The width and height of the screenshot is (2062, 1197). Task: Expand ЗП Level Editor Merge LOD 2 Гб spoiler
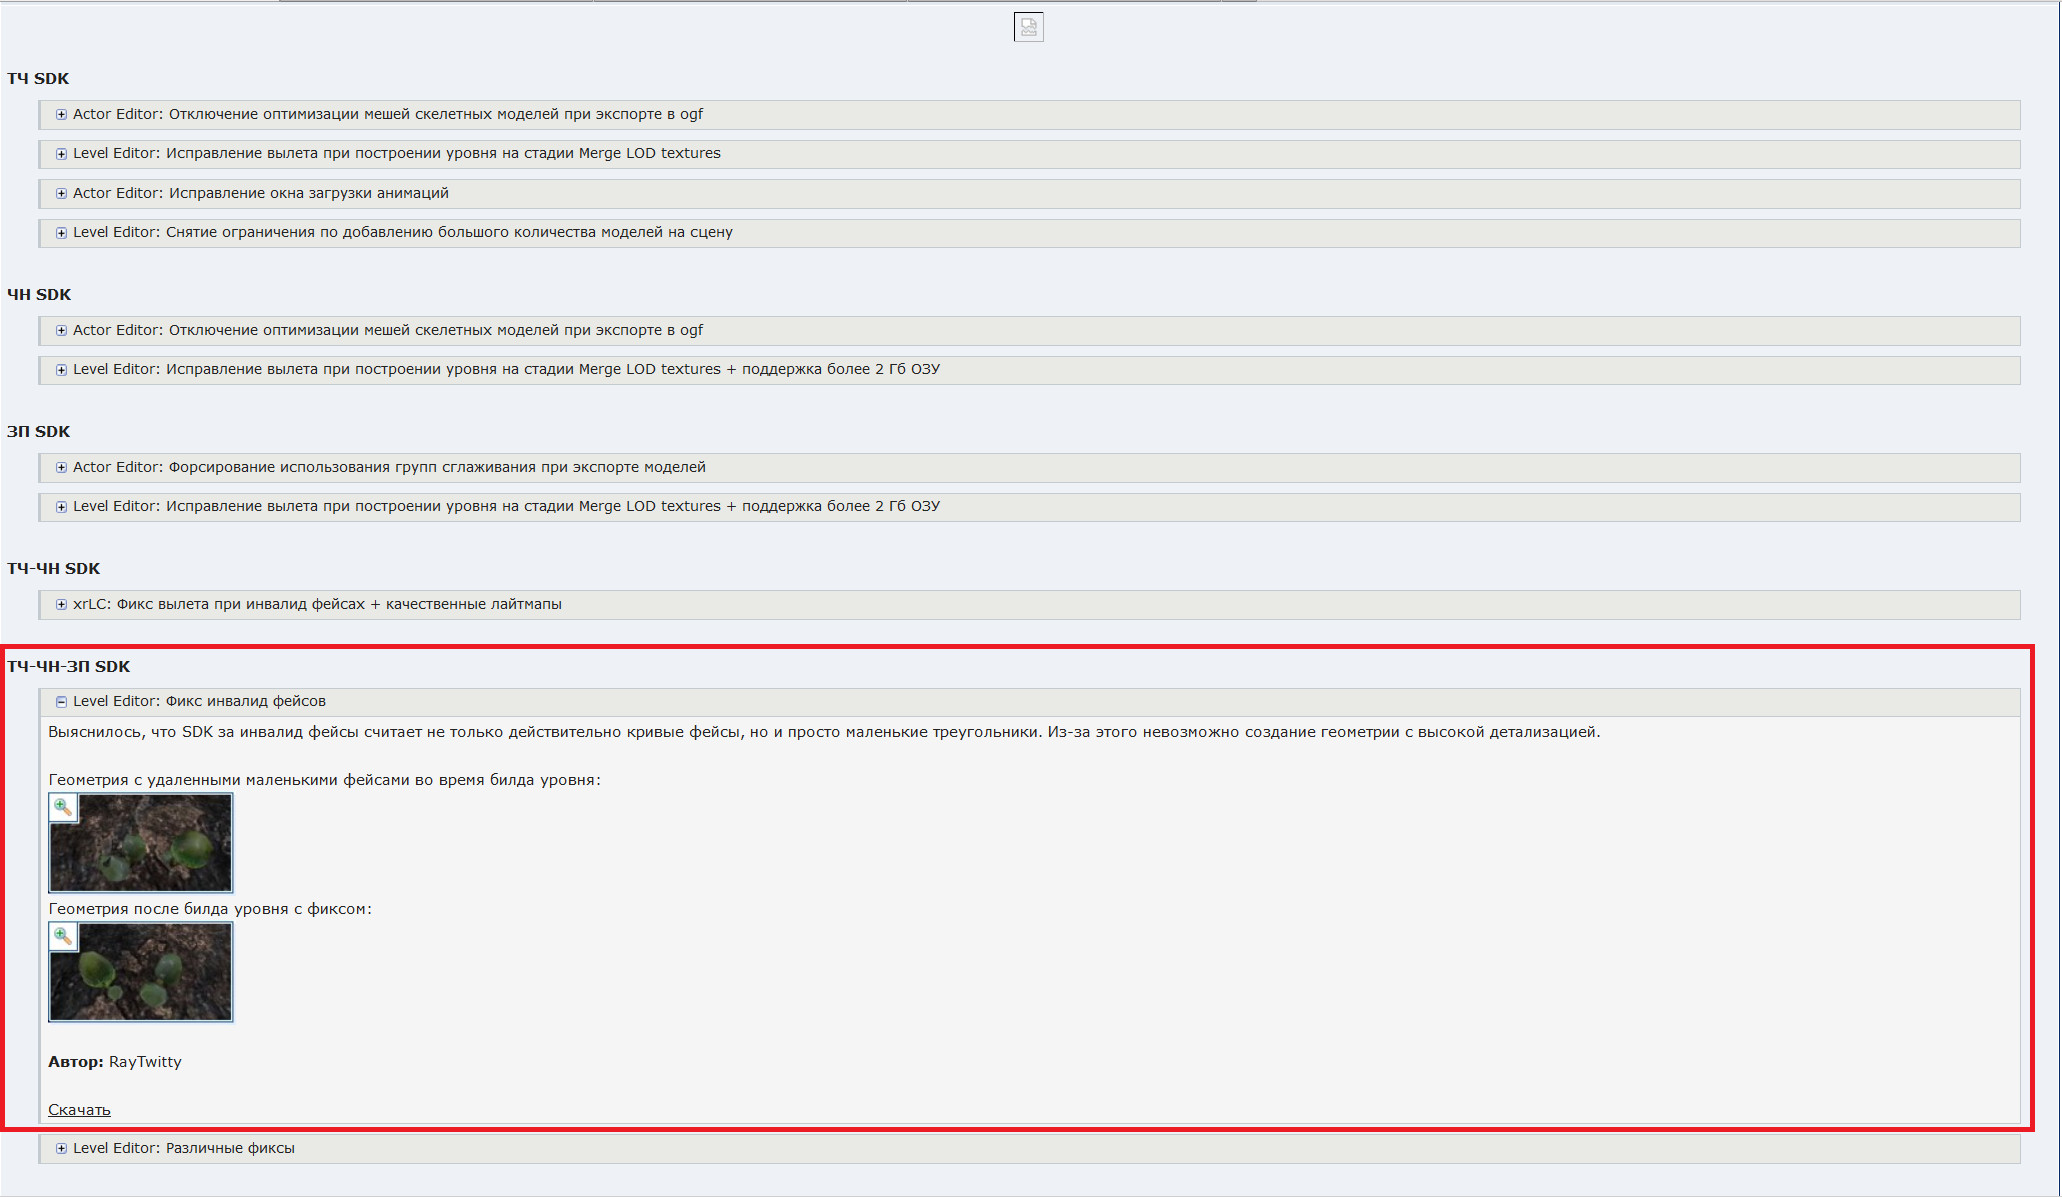pos(1029,507)
